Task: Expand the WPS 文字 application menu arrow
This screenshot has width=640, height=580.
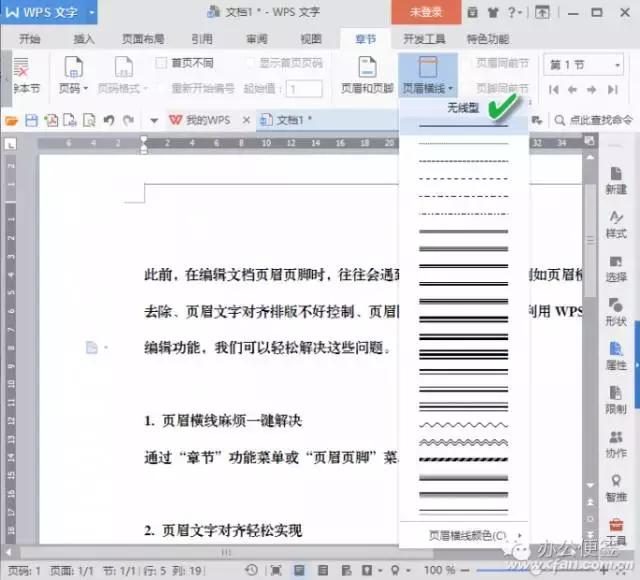Action: click(x=91, y=12)
